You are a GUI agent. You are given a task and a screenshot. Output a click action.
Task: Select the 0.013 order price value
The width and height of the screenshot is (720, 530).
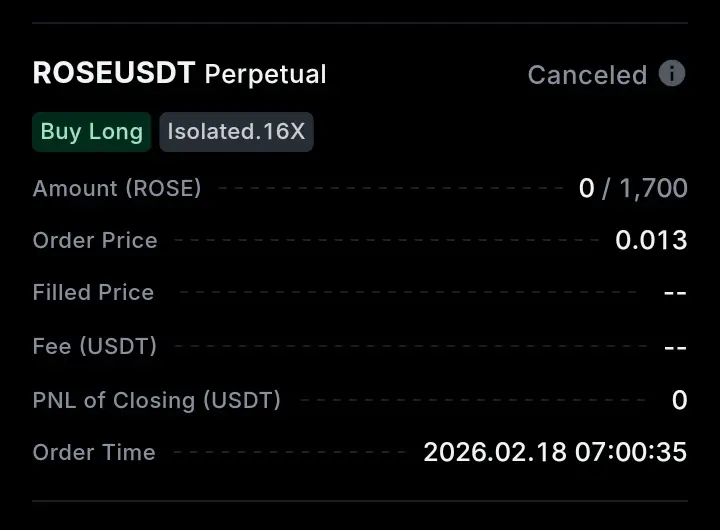coord(651,240)
